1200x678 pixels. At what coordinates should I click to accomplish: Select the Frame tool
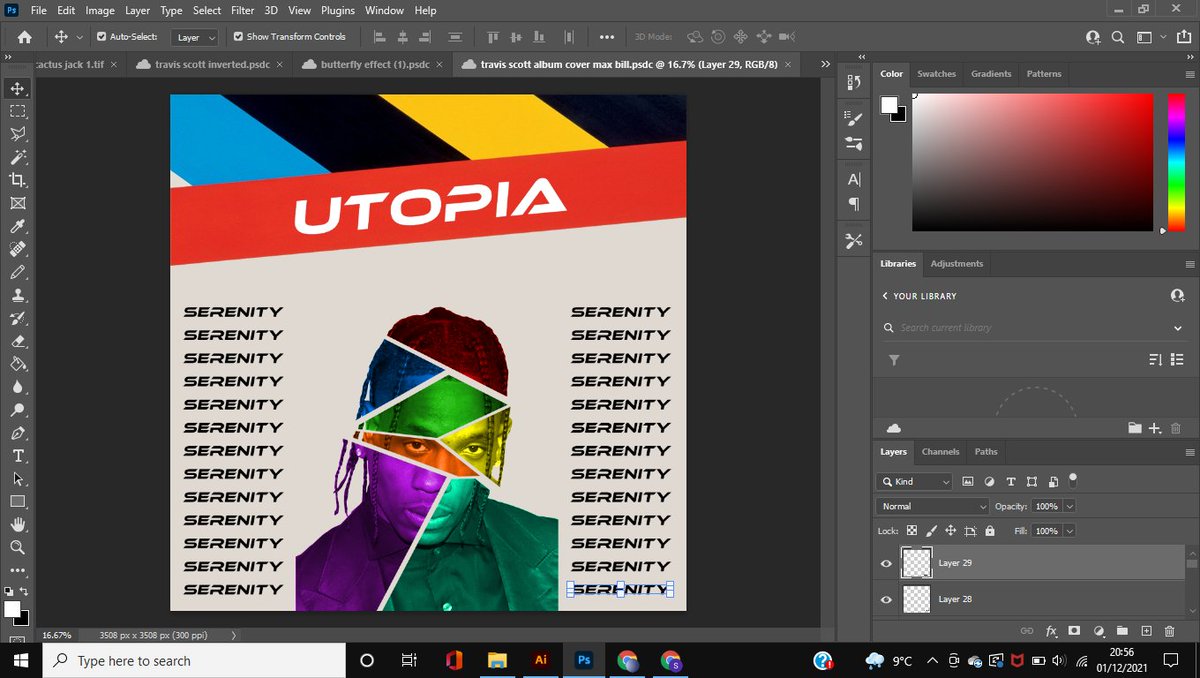tap(17, 203)
